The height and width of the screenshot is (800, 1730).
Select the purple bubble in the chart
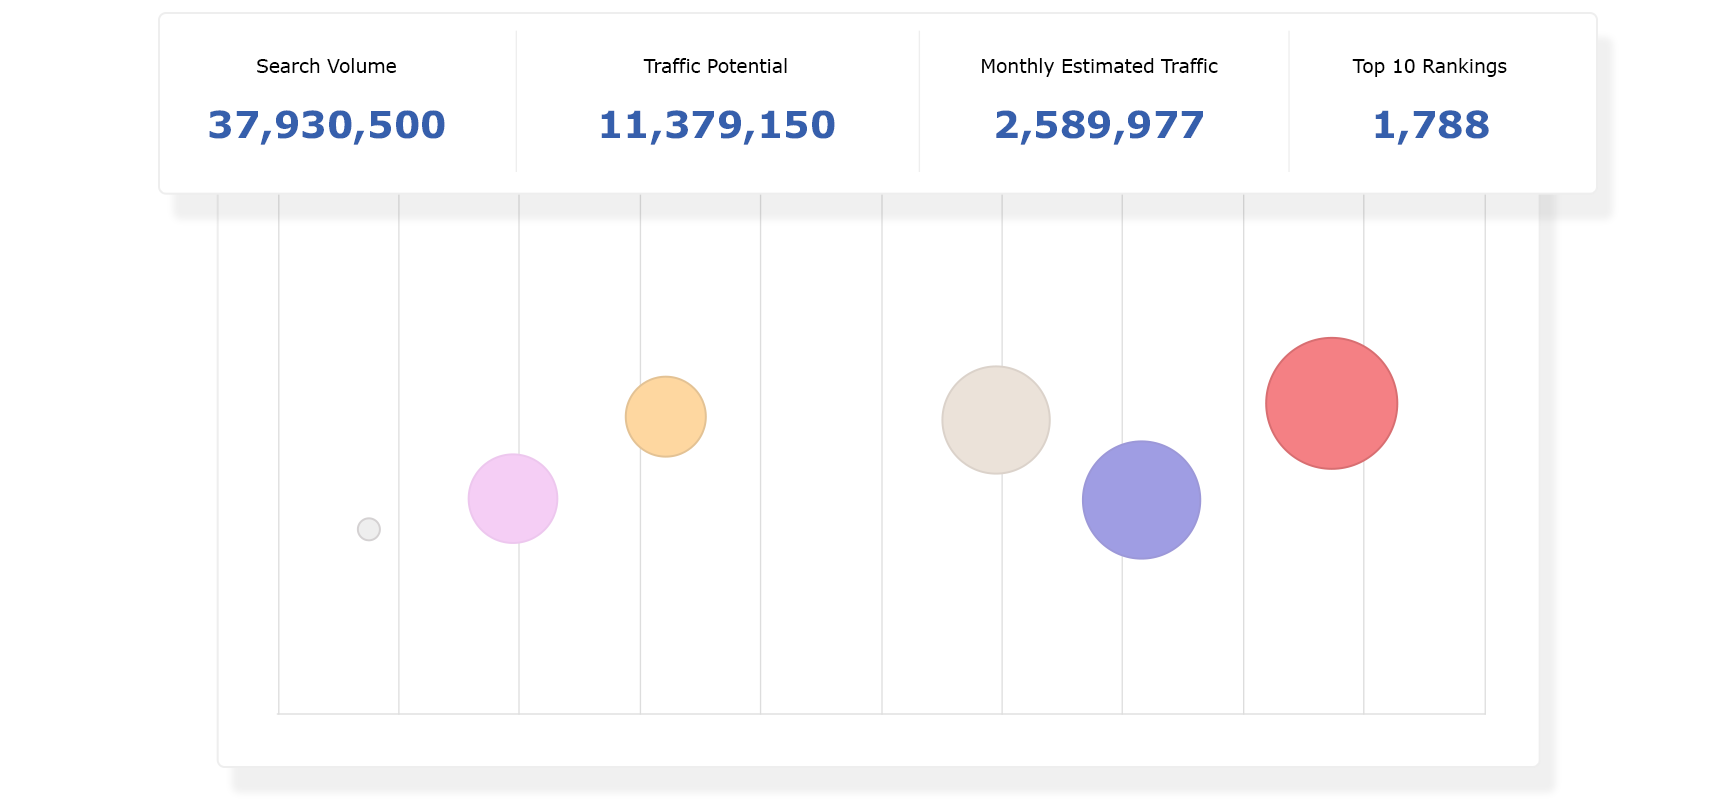tap(1141, 500)
